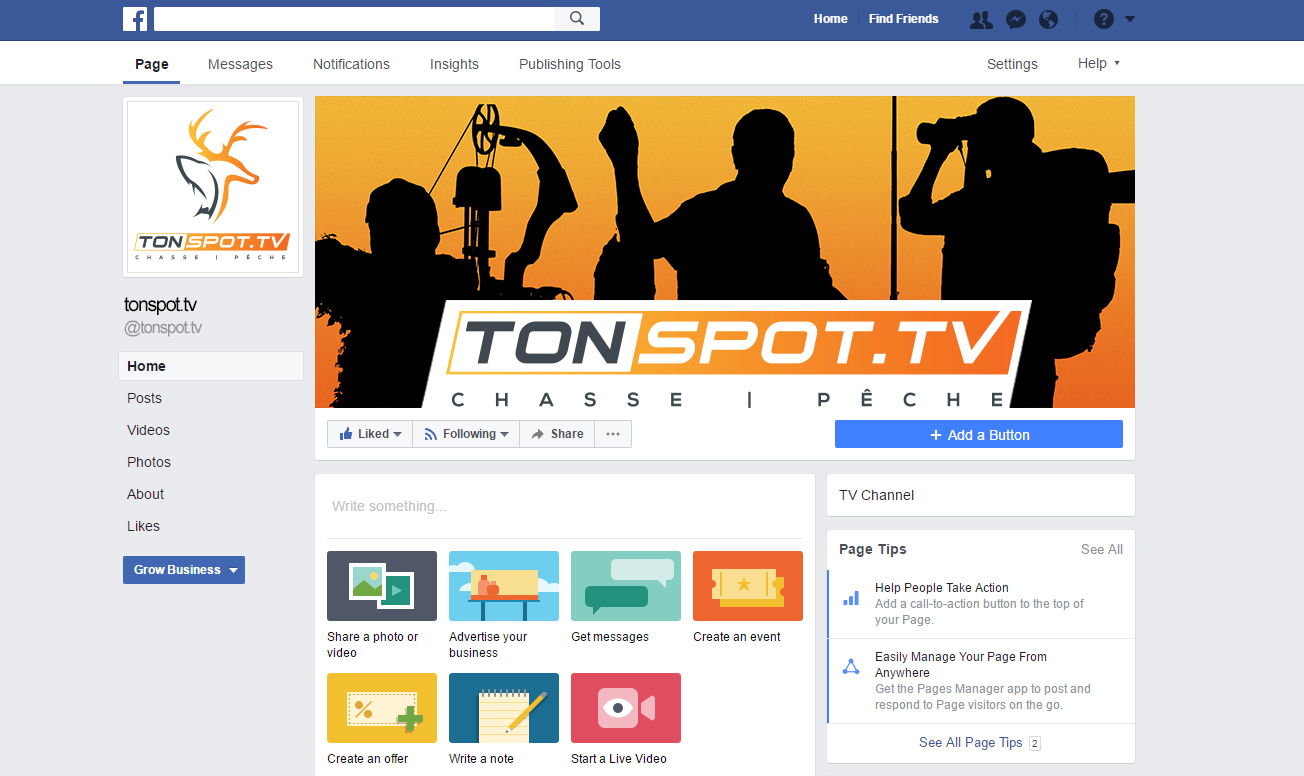The width and height of the screenshot is (1304, 776).
Task: Click the TONSPOT.TV cover photo
Action: tap(725, 252)
